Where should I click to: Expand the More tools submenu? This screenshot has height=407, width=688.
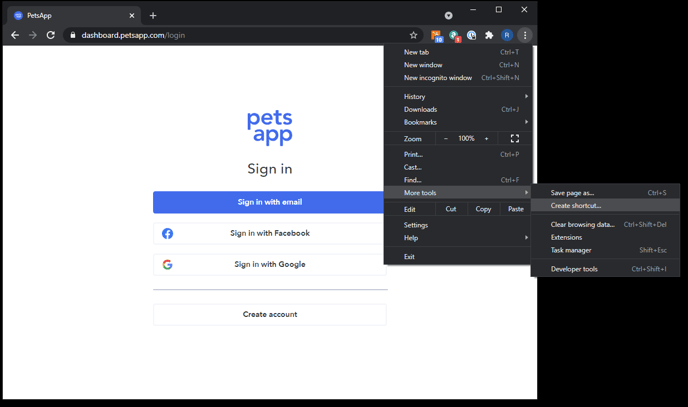pyautogui.click(x=458, y=193)
